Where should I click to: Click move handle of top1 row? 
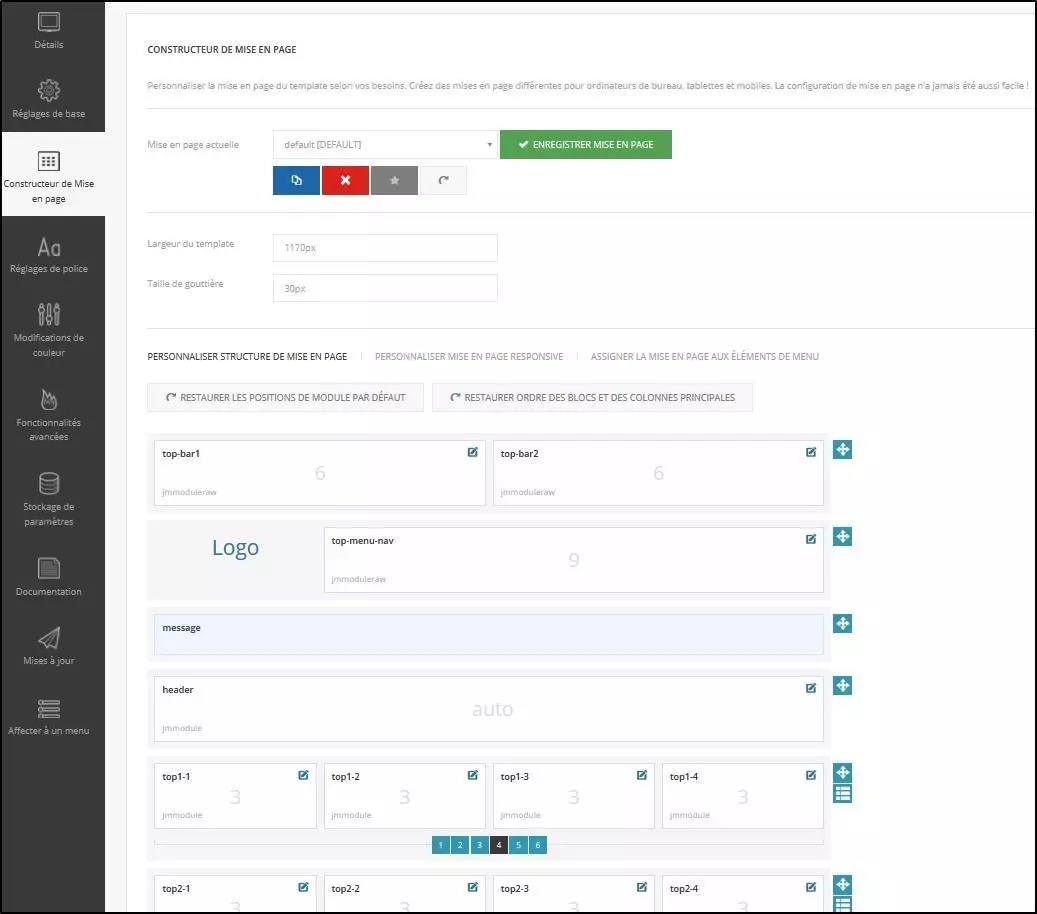pos(843,772)
